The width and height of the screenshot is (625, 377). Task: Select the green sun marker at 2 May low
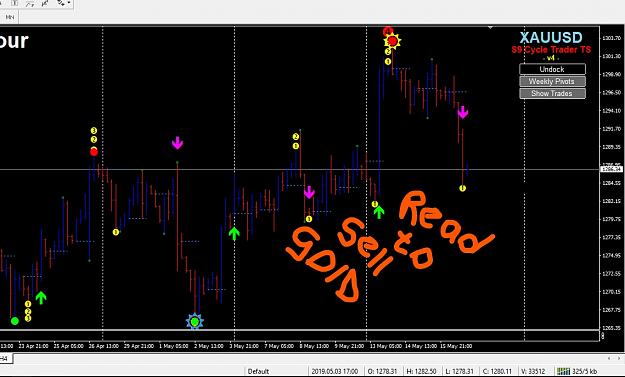(x=195, y=321)
